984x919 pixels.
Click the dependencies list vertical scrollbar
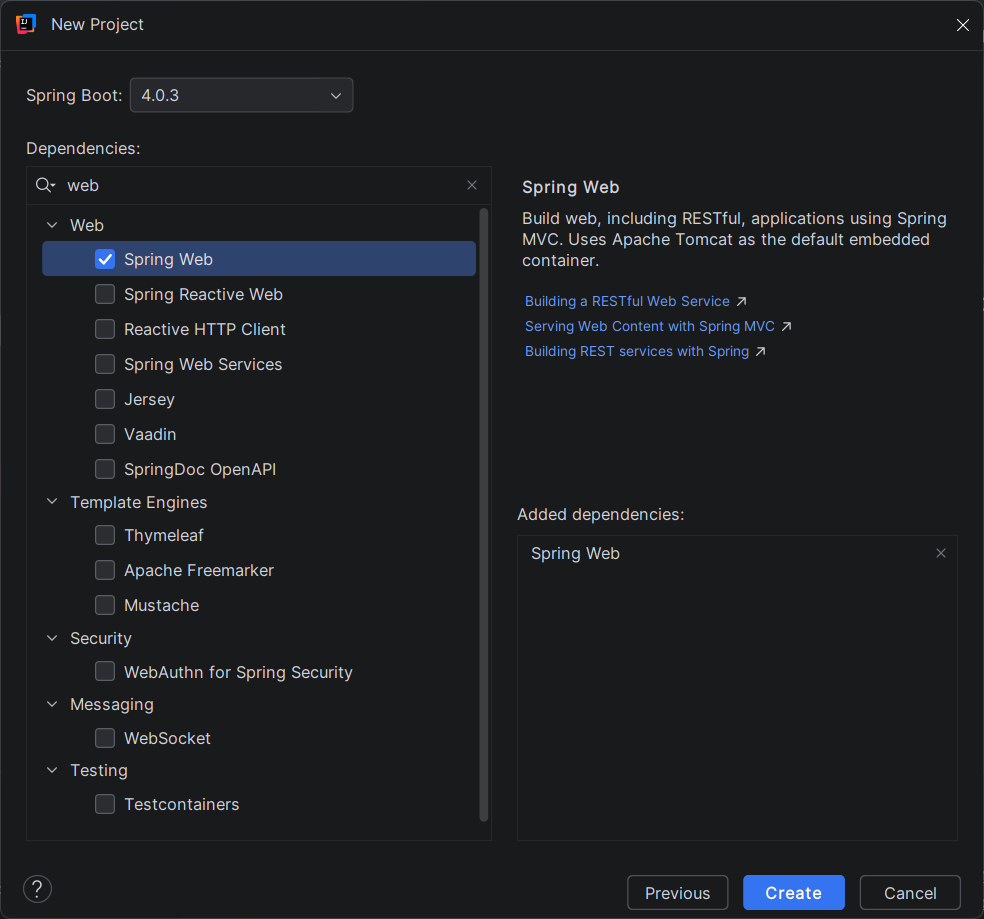pyautogui.click(x=484, y=500)
